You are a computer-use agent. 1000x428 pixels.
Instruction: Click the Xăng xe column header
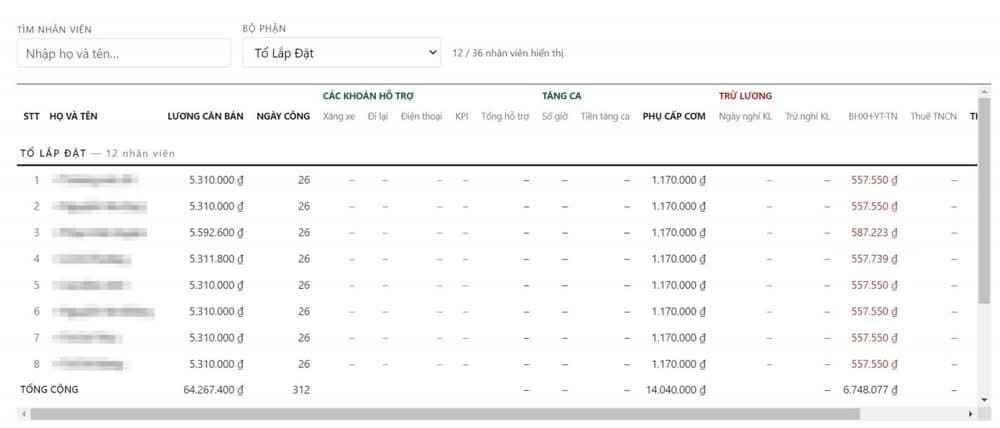tap(339, 117)
